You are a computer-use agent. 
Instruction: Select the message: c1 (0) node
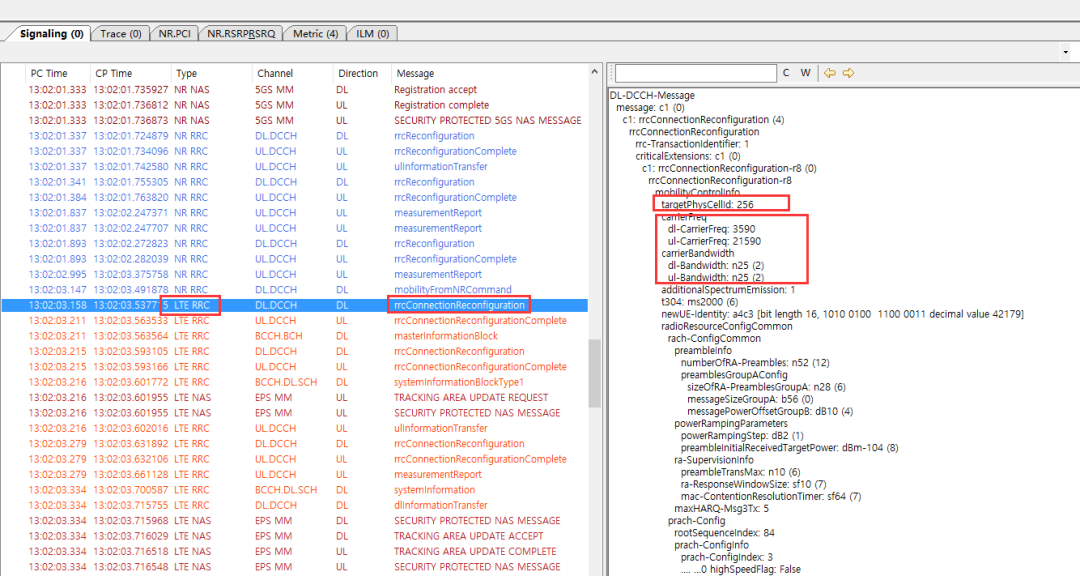[650, 107]
